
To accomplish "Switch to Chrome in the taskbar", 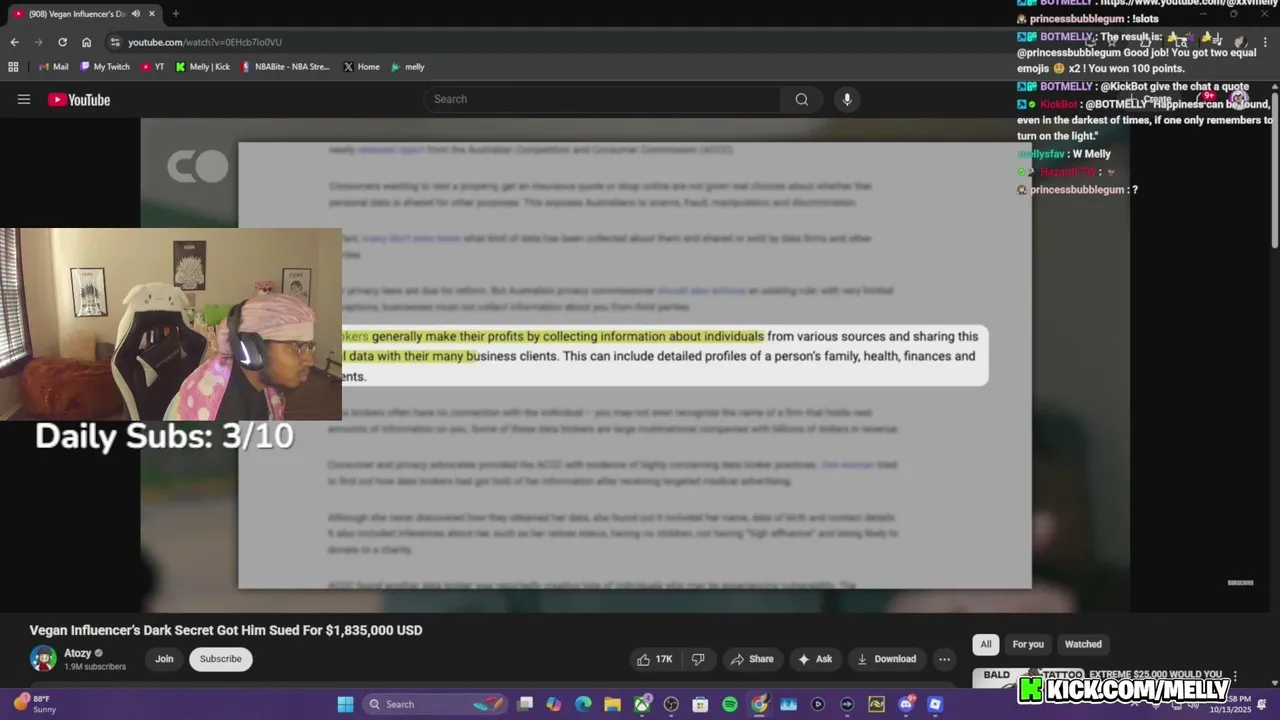I will click(x=759, y=704).
